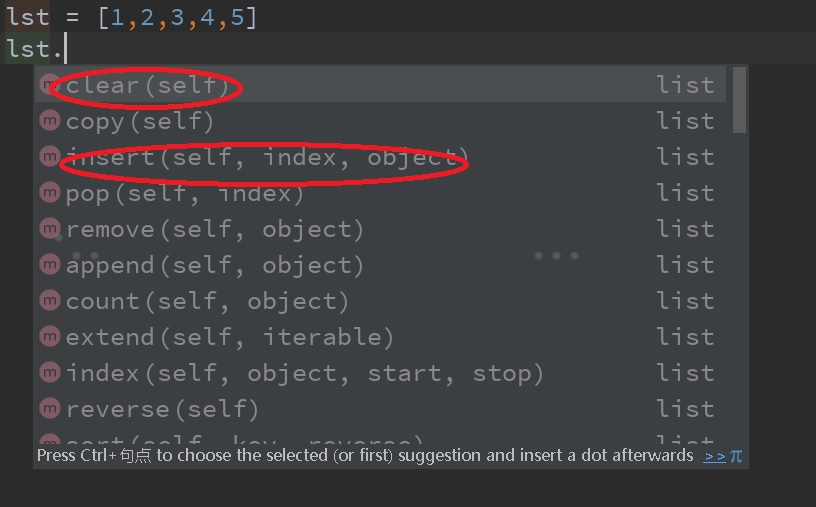Select extend(self, iterable) suggestion
The width and height of the screenshot is (816, 507).
pyautogui.click(x=230, y=338)
